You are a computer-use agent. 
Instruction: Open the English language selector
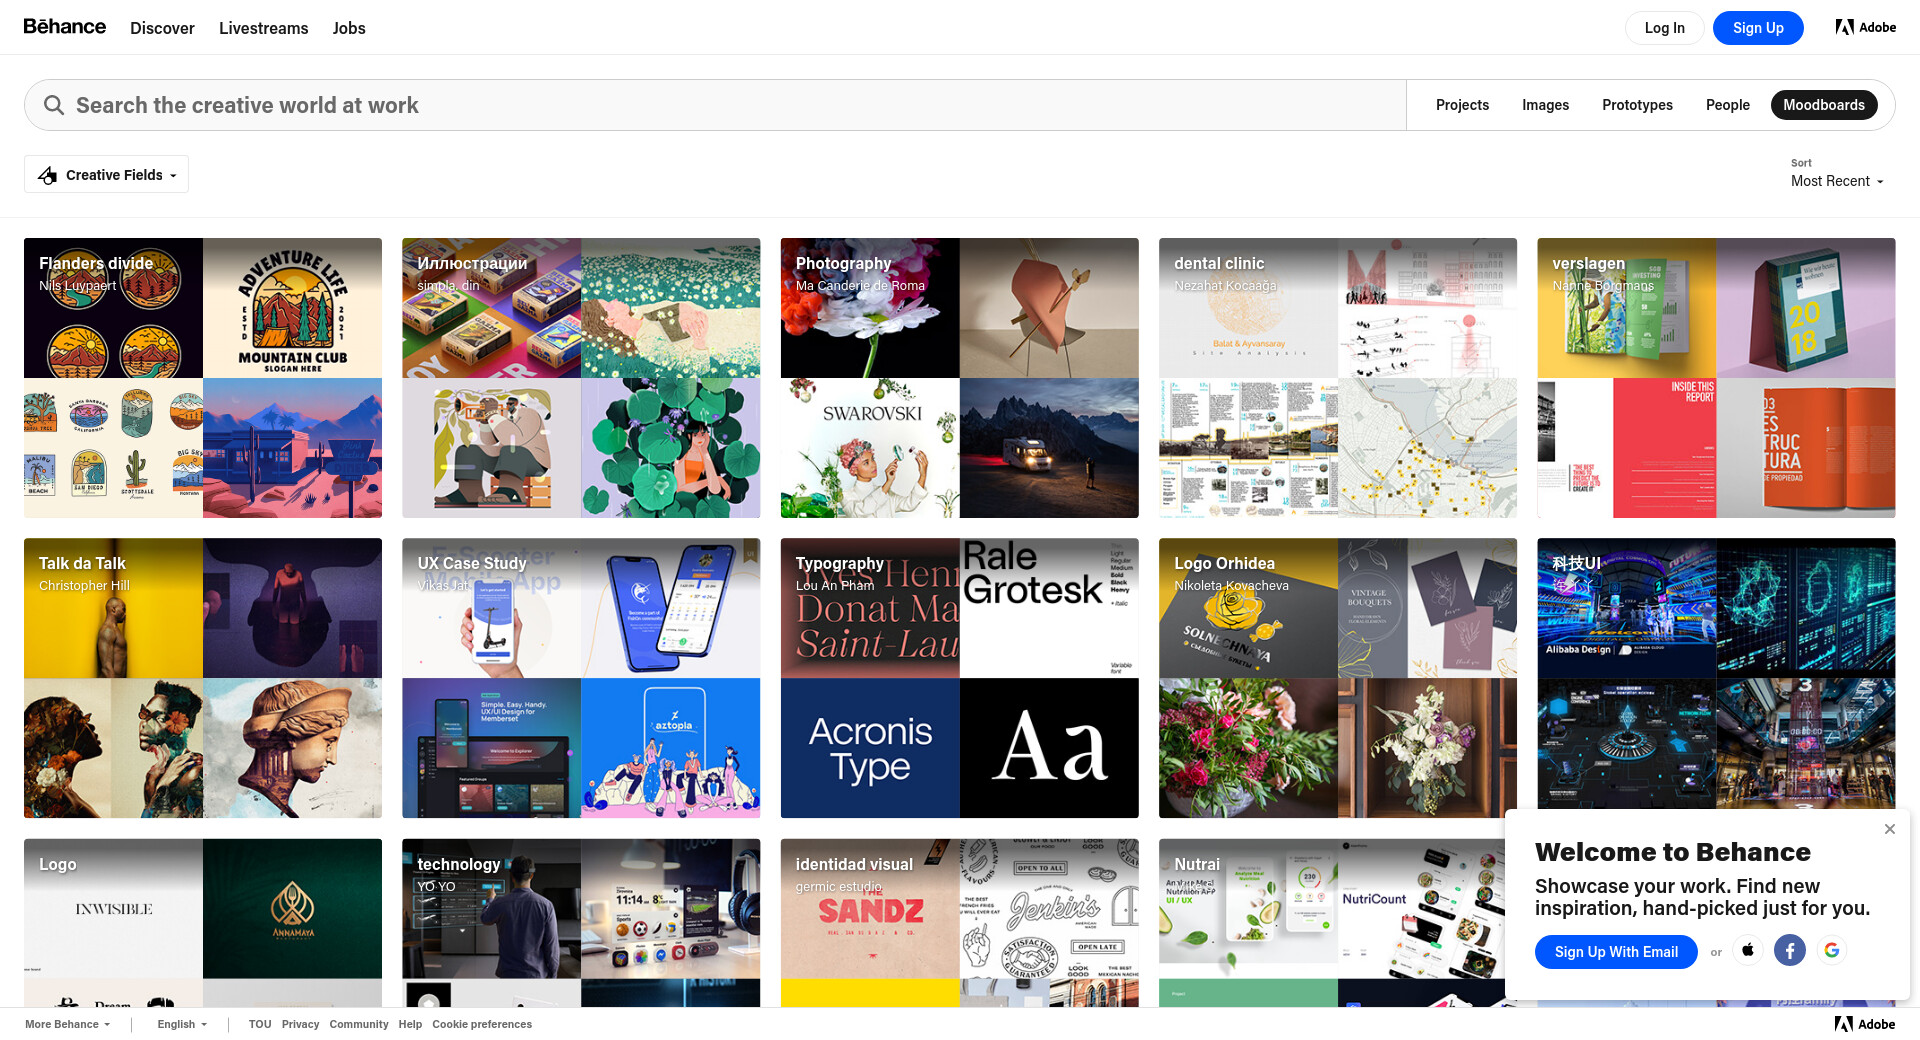click(181, 1024)
